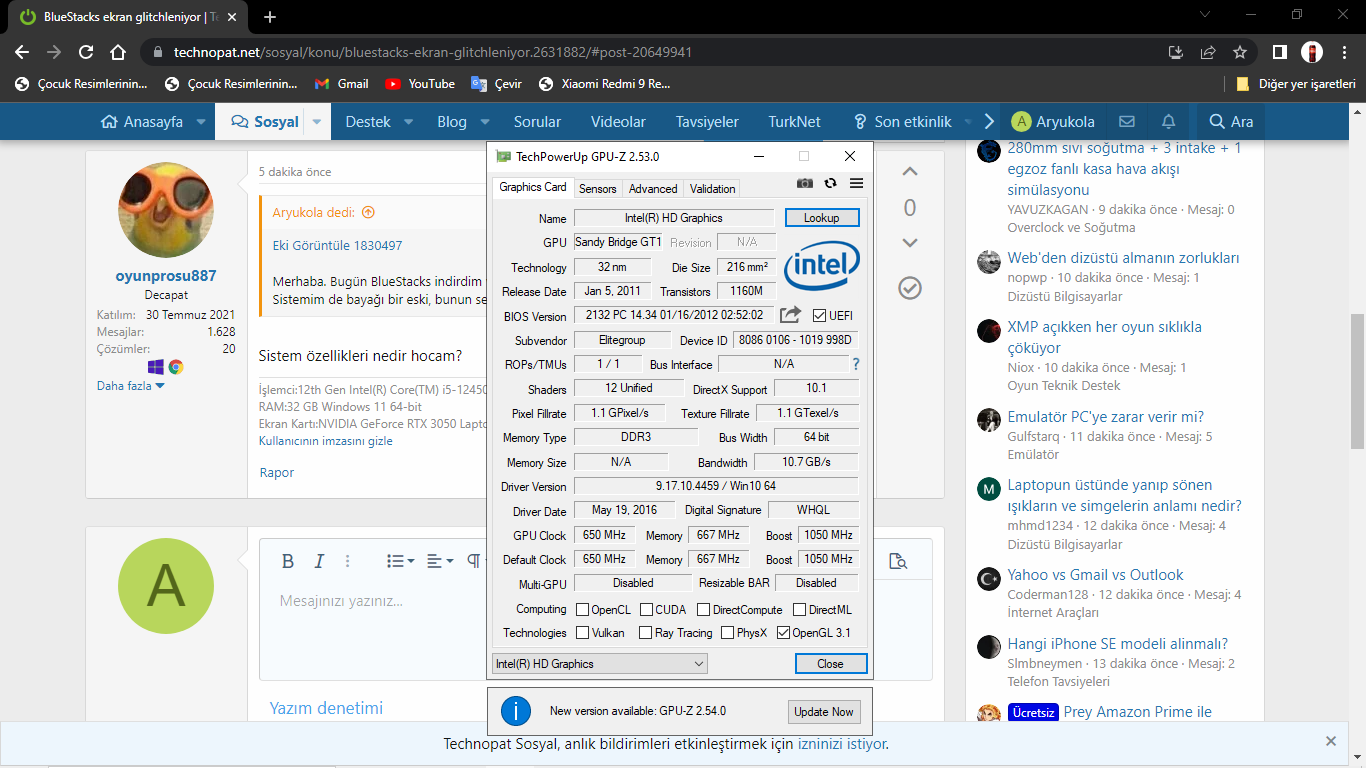Image resolution: width=1366 pixels, height=768 pixels.
Task: Open the forum inbox envelope icon
Action: point(1127,122)
